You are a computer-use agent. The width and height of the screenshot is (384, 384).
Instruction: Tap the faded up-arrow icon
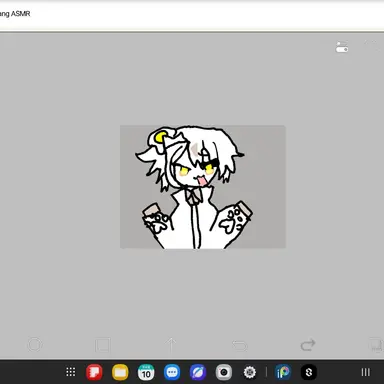tap(171, 345)
